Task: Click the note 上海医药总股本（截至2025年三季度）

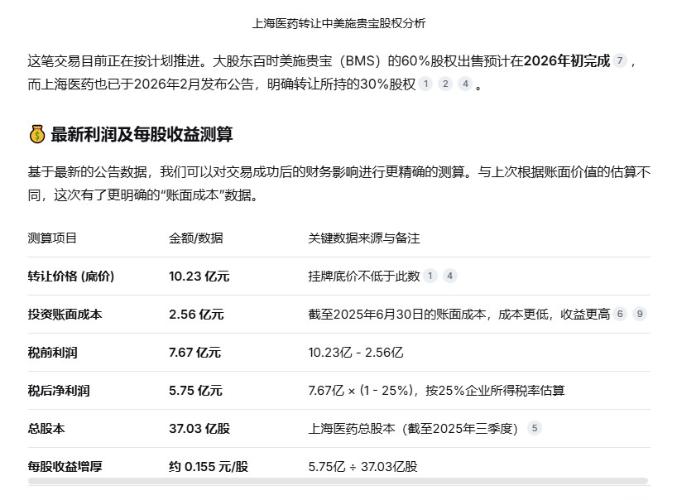Action: (x=413, y=428)
